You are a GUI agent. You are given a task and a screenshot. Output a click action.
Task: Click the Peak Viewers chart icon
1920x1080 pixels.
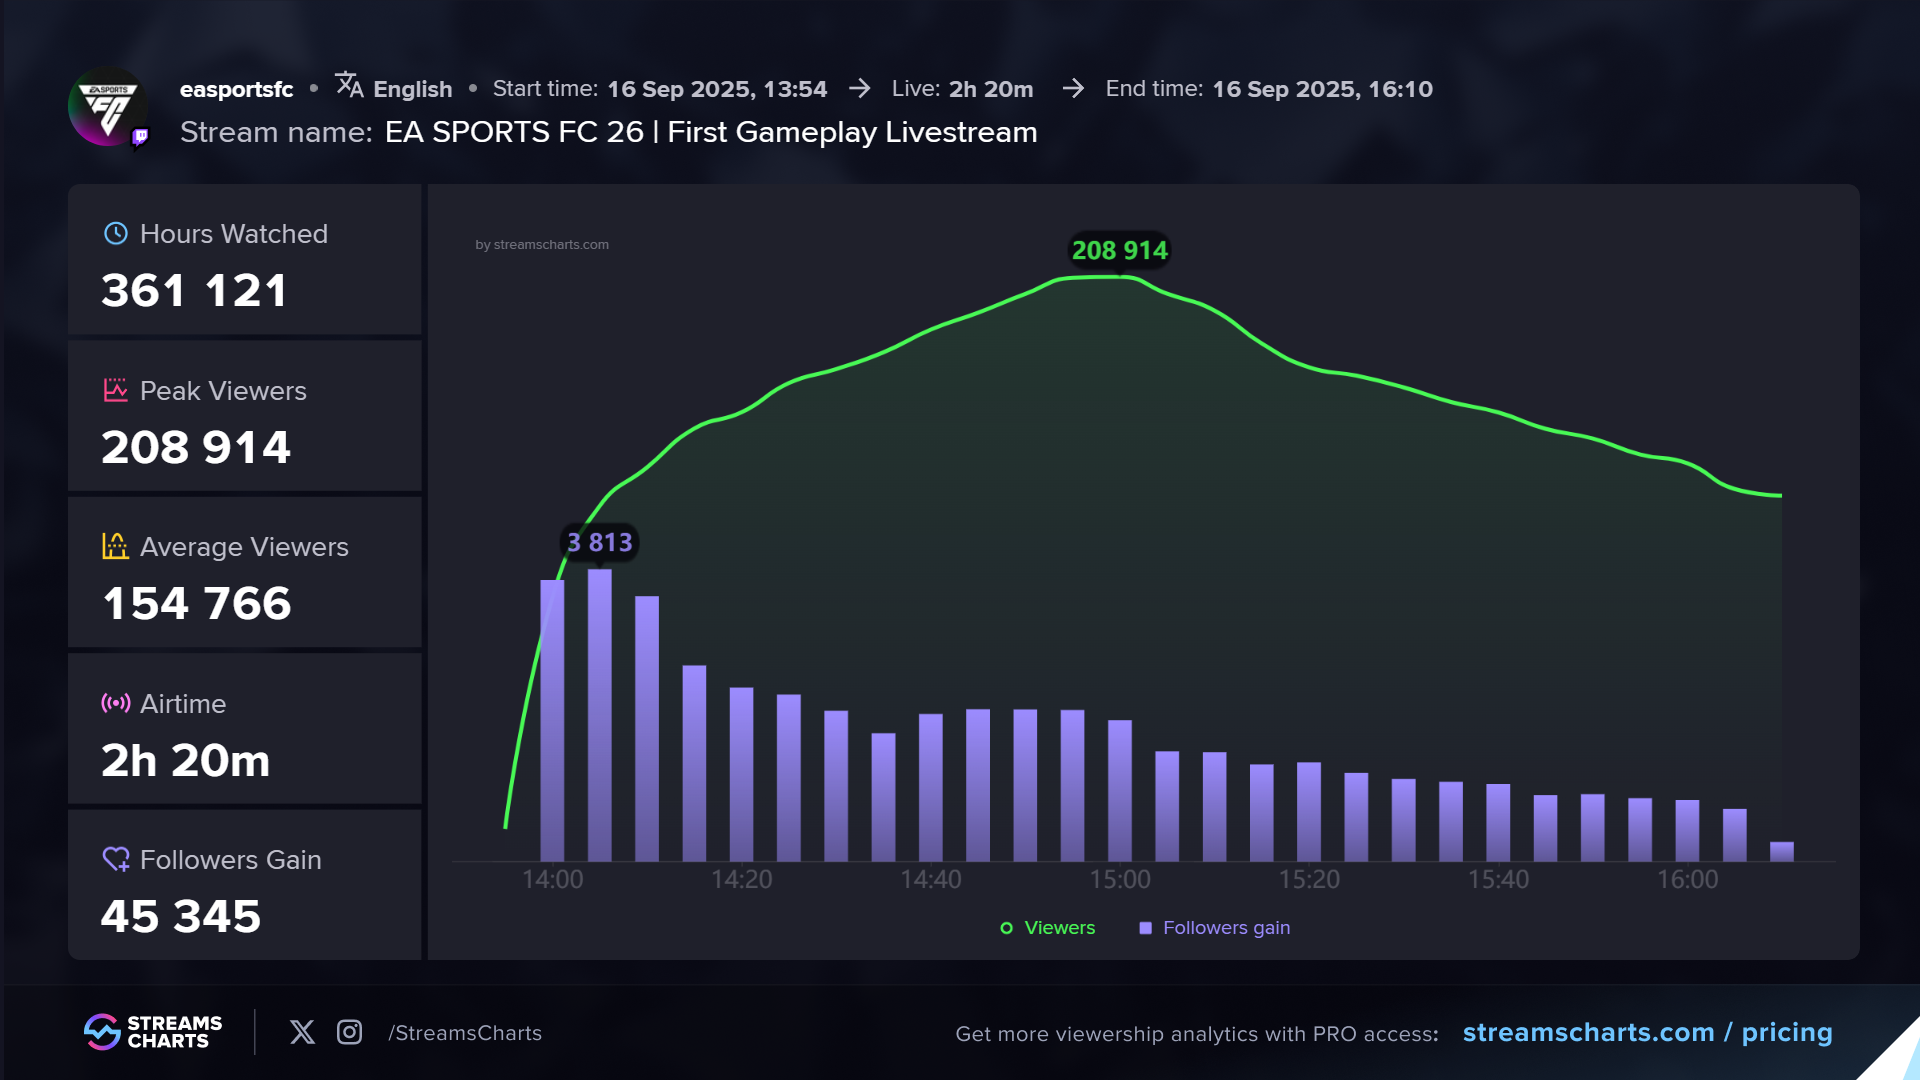(116, 390)
